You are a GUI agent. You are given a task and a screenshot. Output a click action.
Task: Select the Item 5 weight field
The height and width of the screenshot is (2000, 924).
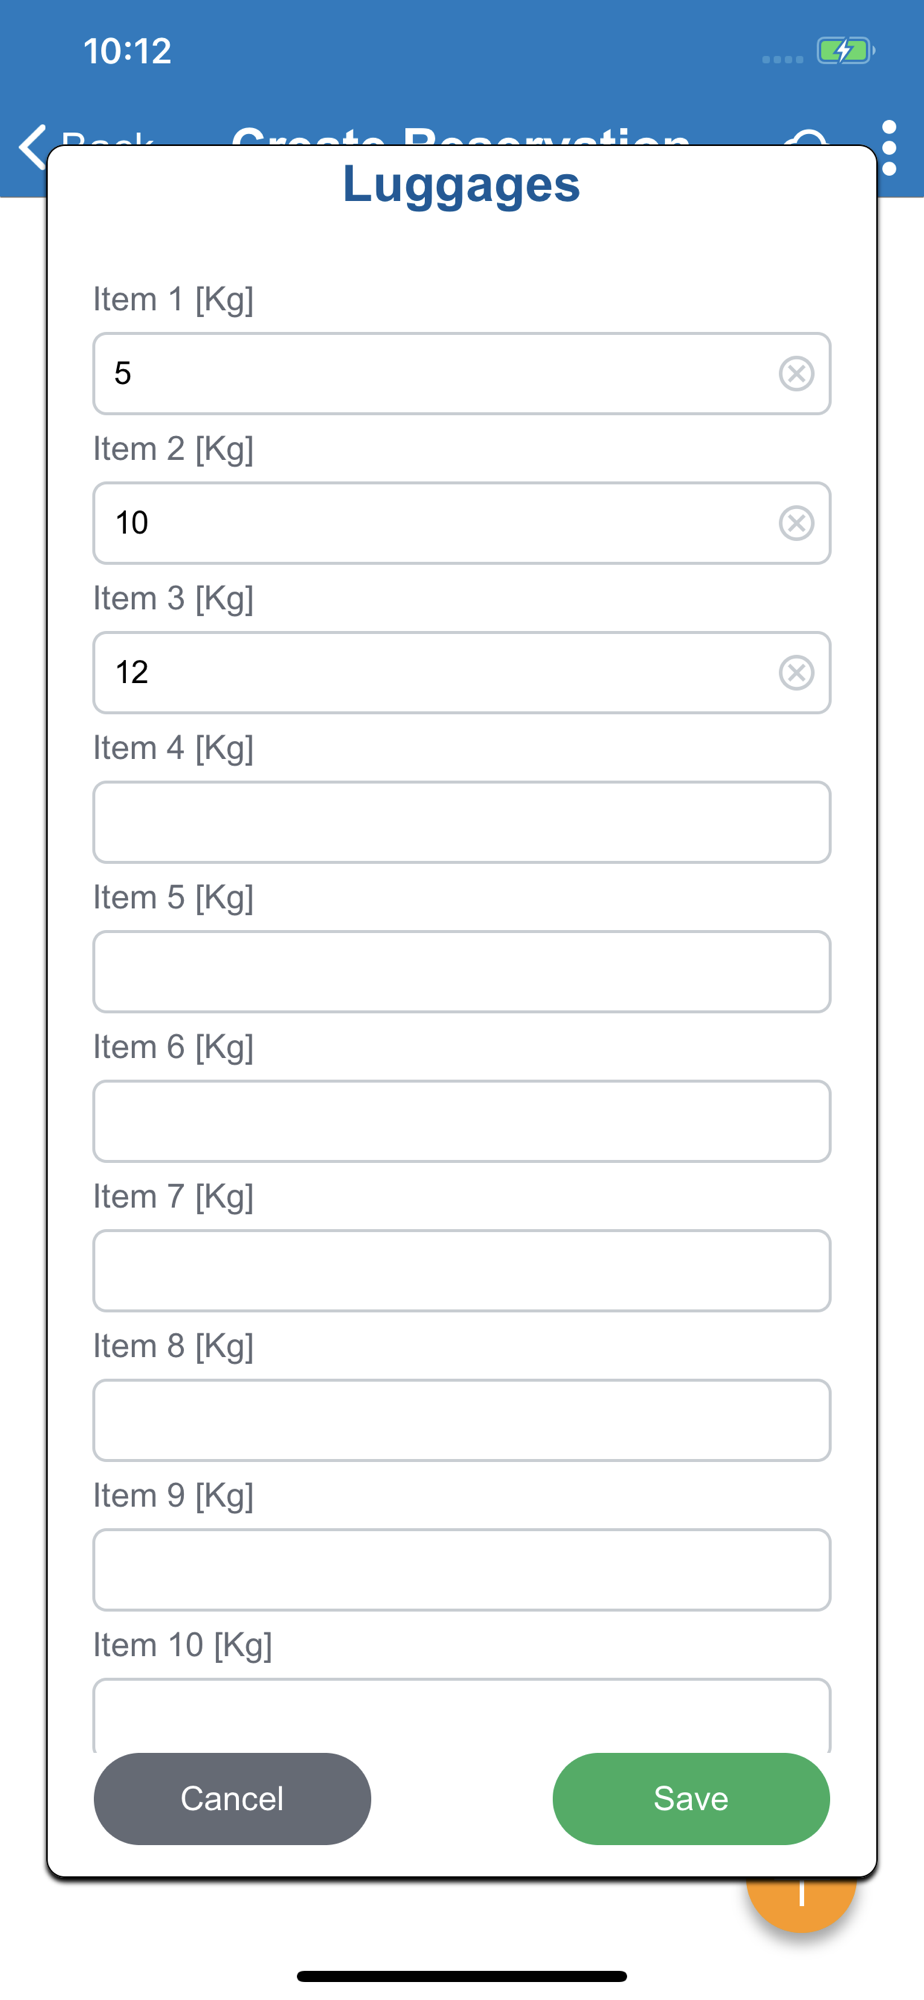coord(461,972)
